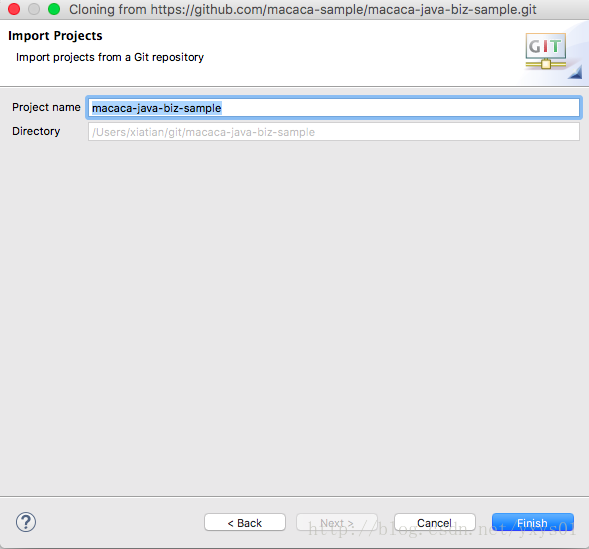Close the dialog with the red button
Image resolution: width=589 pixels, height=549 pixels.
click(x=14, y=9)
